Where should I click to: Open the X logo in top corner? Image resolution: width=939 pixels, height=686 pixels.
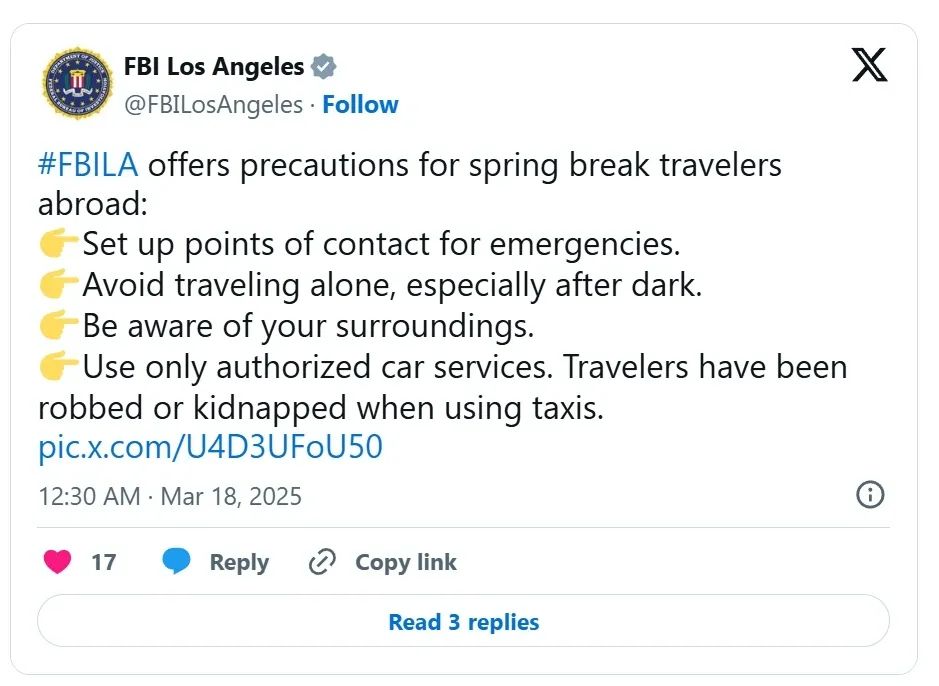(x=870, y=65)
